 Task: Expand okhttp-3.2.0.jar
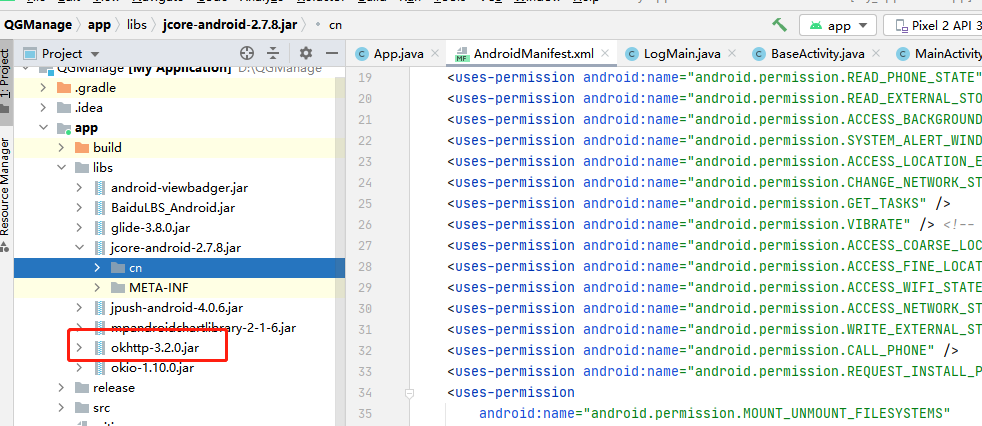80,348
